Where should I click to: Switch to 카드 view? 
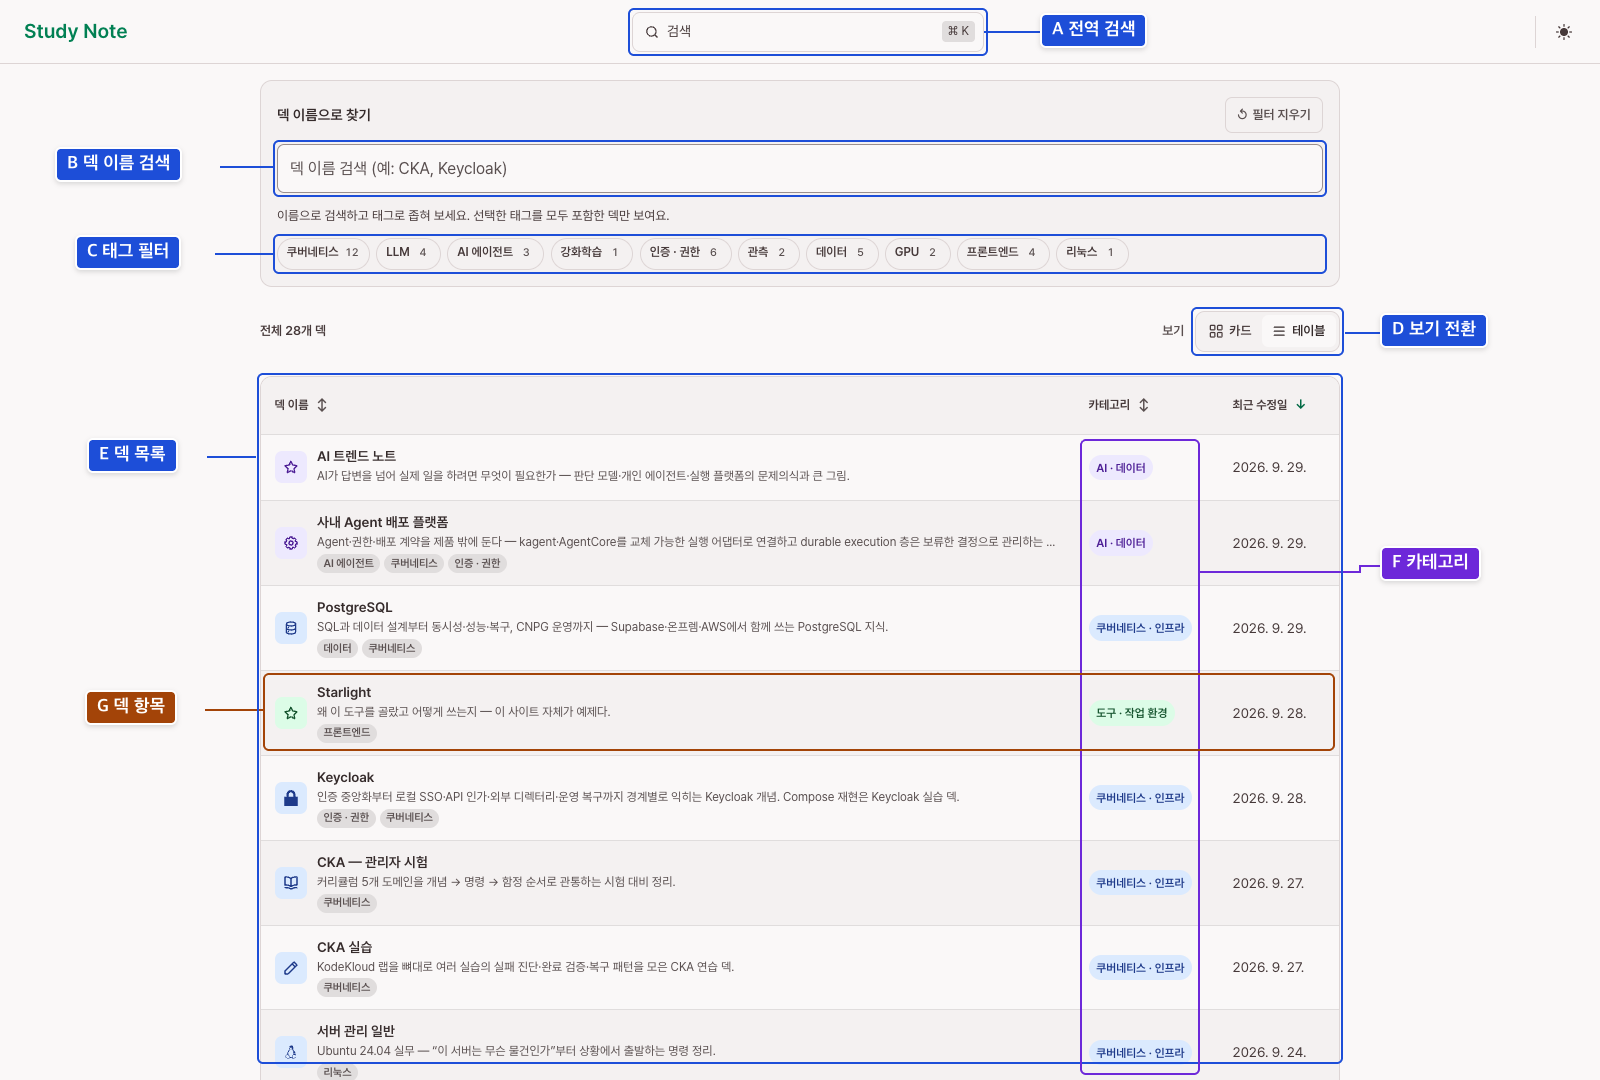(1230, 331)
